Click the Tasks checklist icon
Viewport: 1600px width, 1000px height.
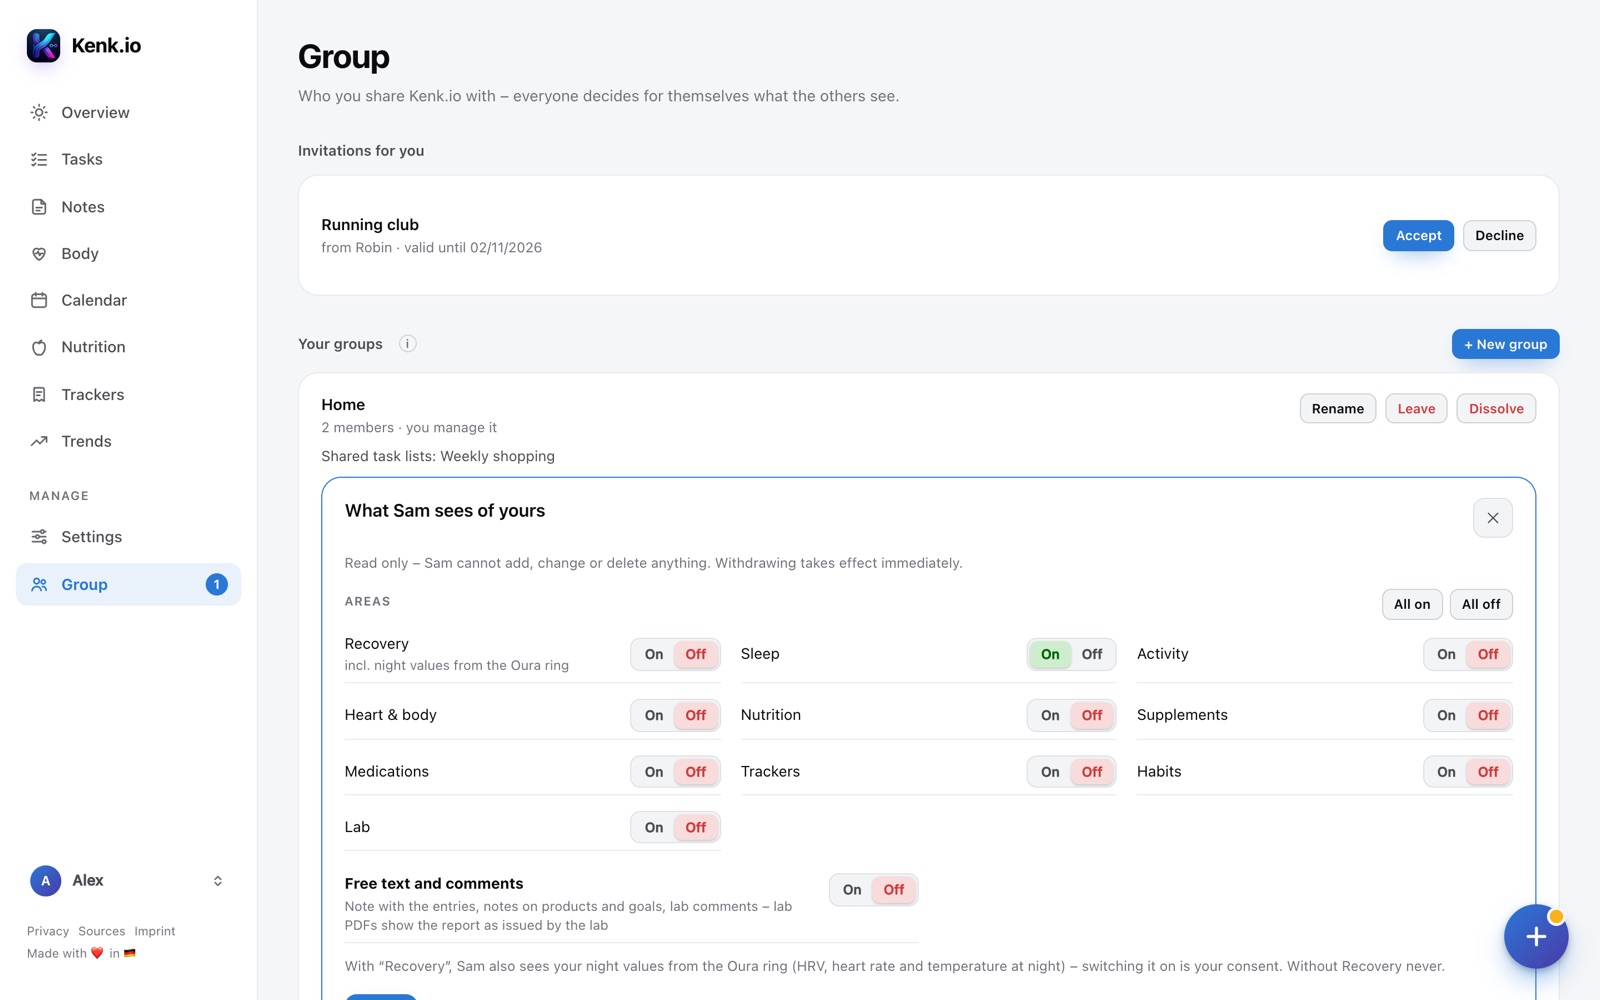point(39,159)
